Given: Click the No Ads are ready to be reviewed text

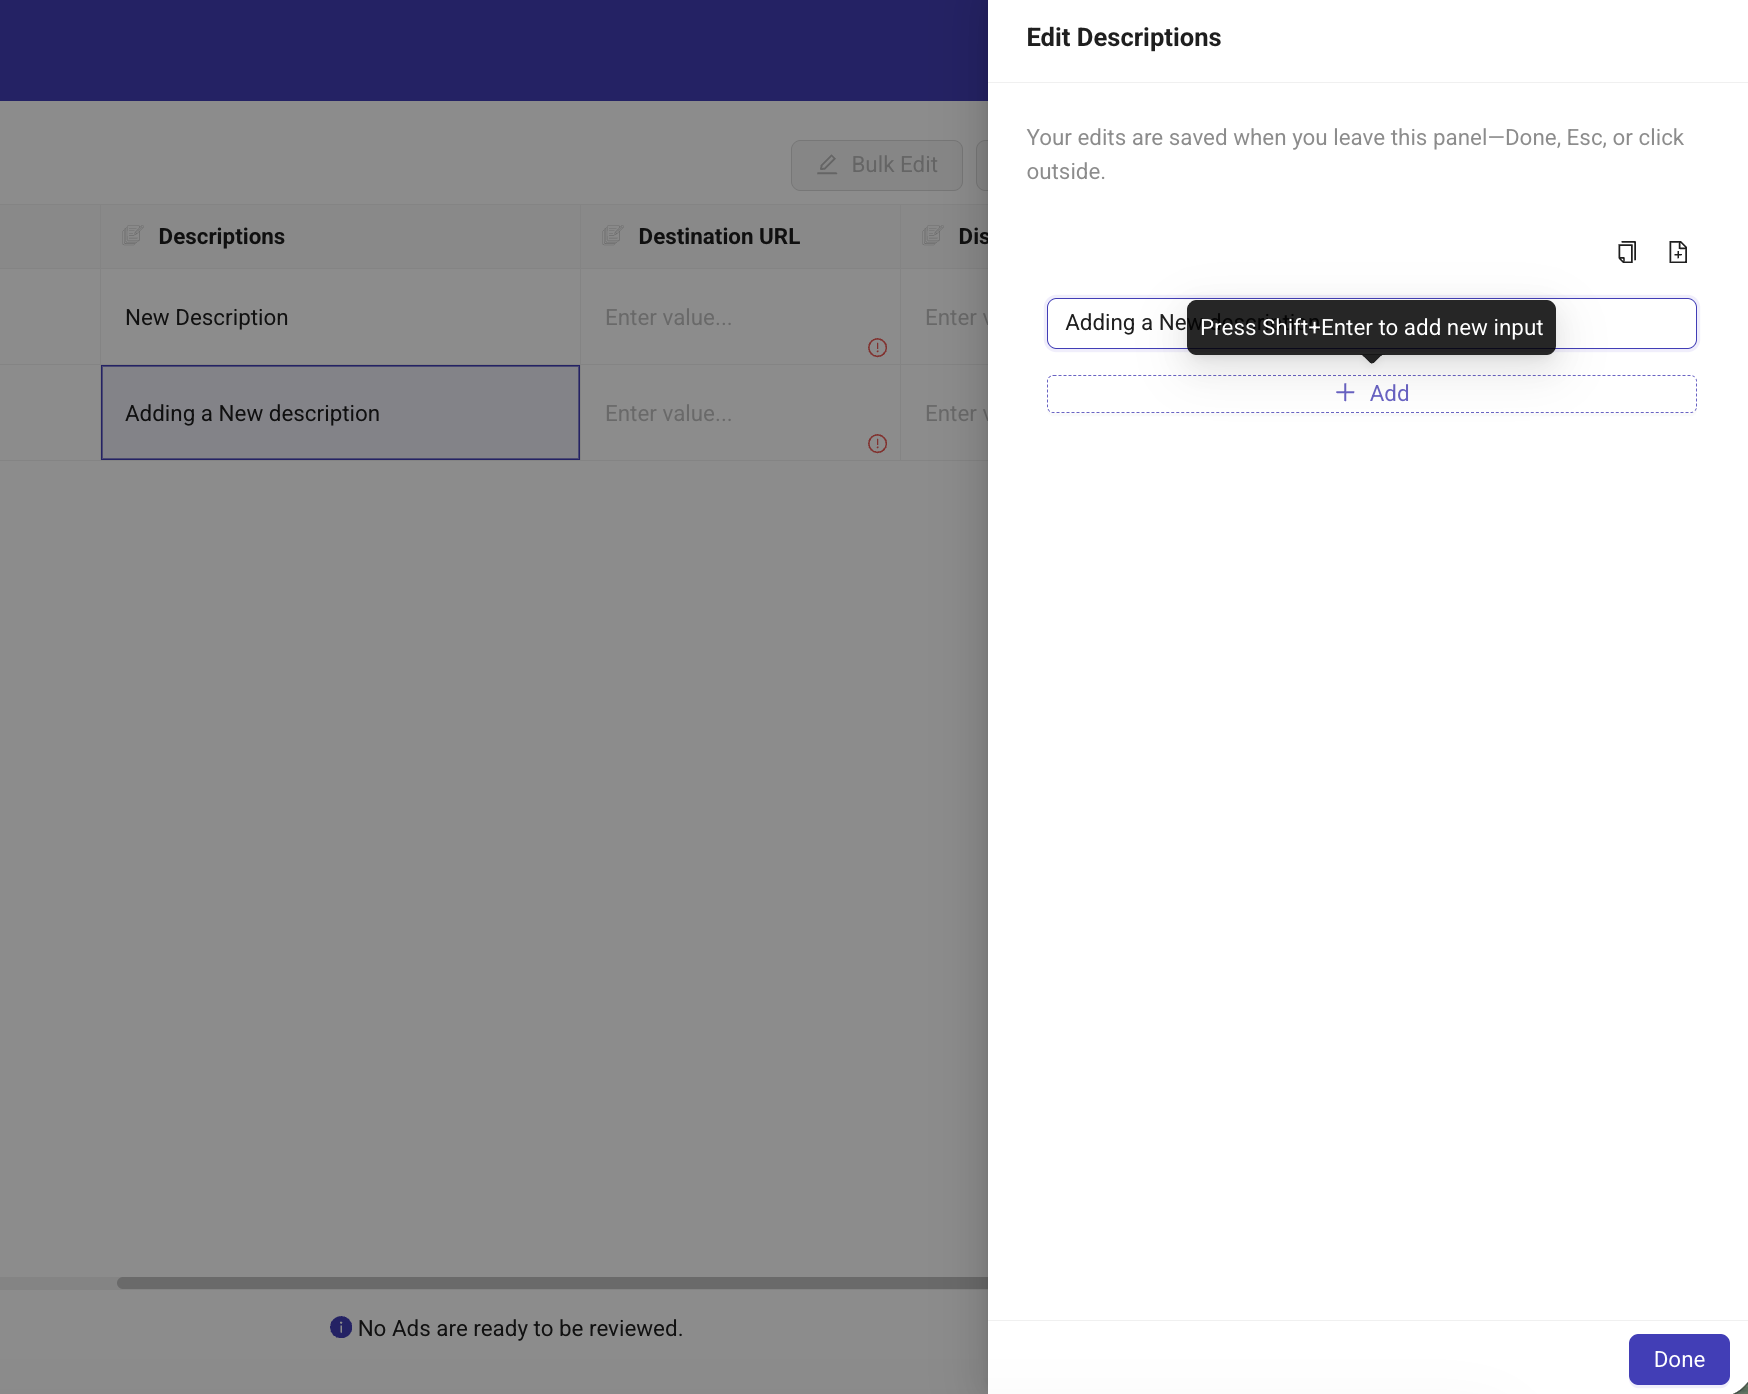Looking at the screenshot, I should [520, 1328].
